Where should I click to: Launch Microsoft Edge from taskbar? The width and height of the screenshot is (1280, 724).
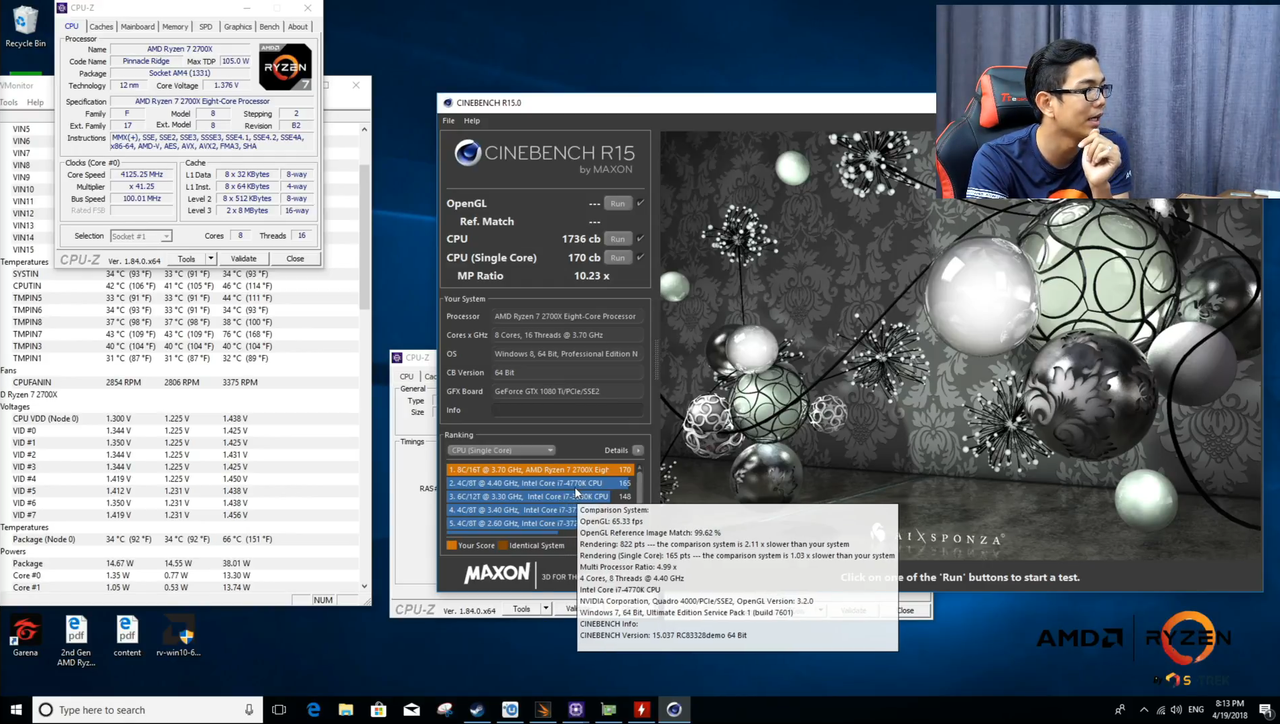click(x=314, y=710)
